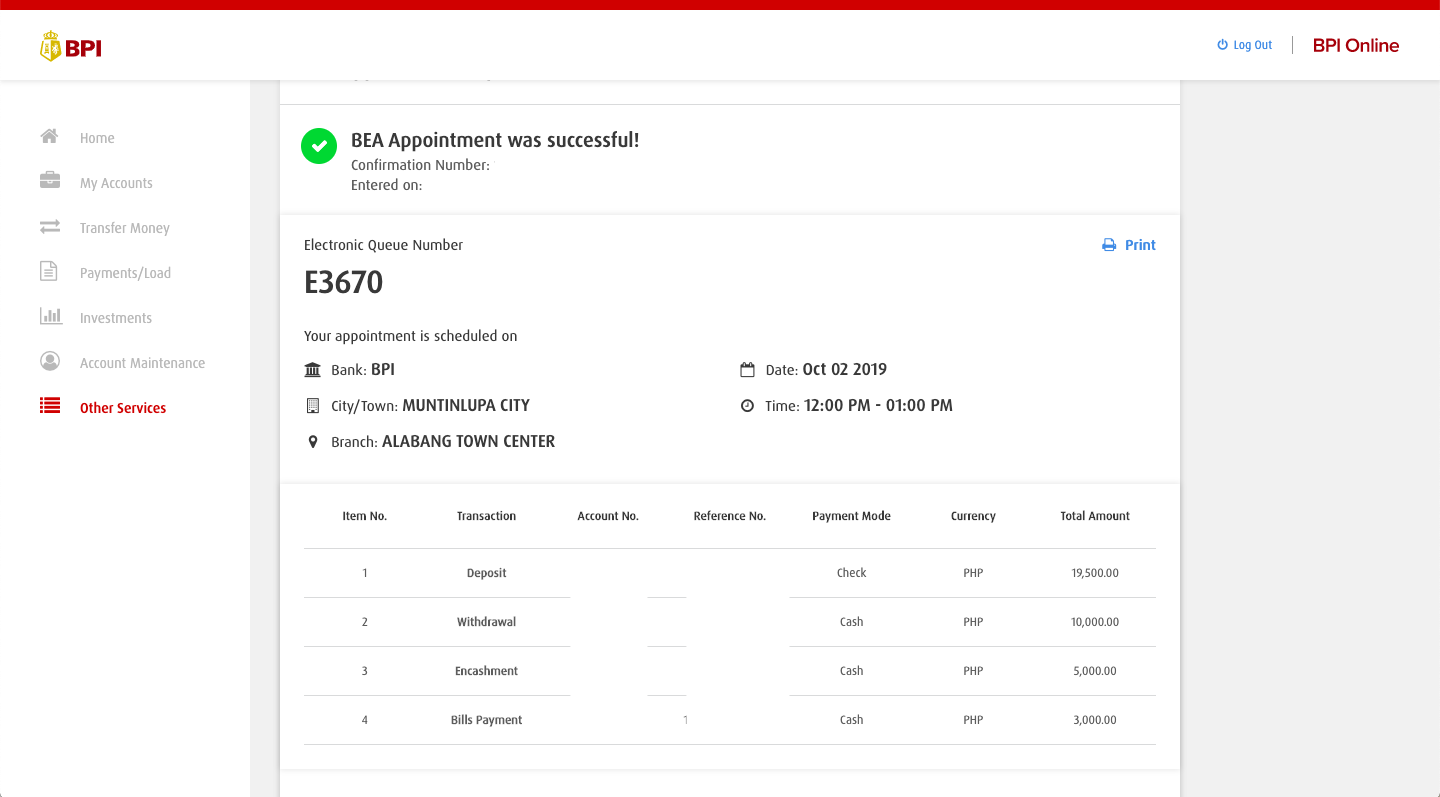1440x797 pixels.
Task: Click the Reference No. column header
Action: (730, 516)
